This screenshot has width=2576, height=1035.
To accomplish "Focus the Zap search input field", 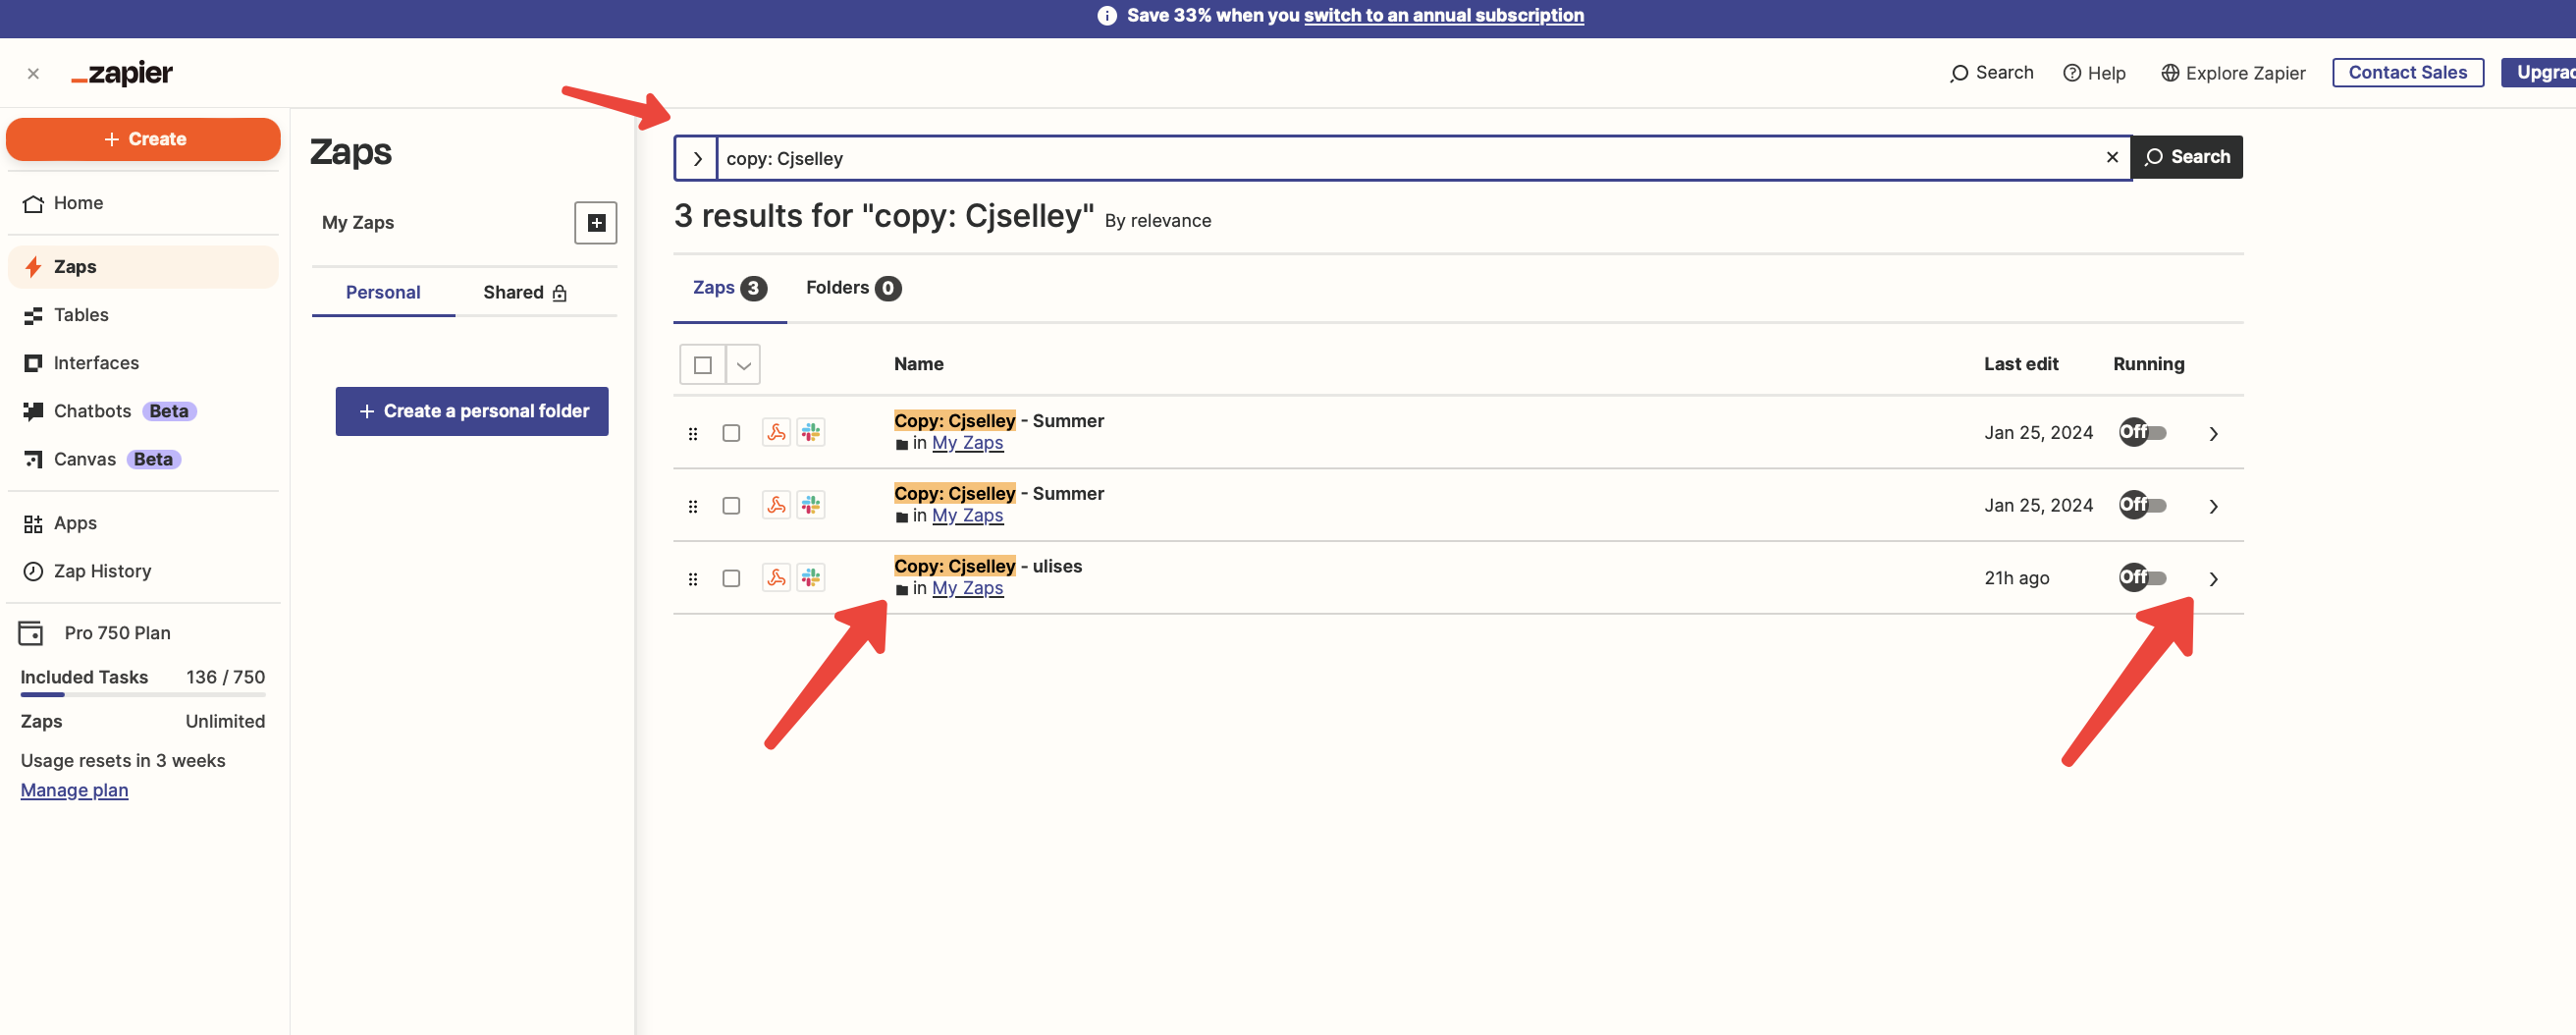I will click(1409, 158).
